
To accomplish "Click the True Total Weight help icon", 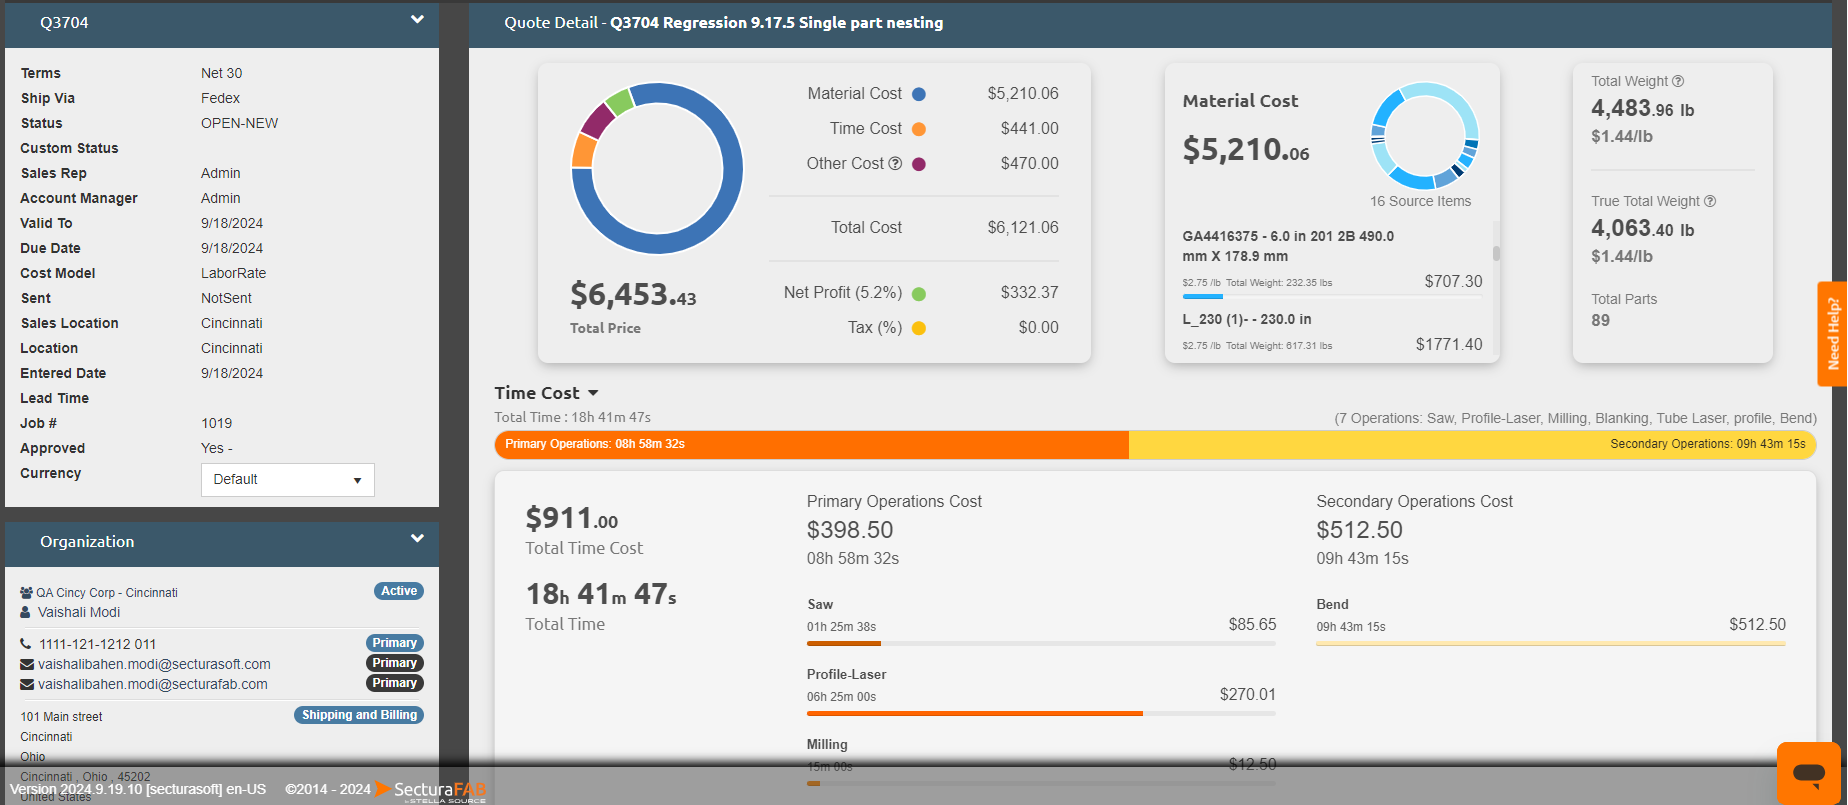I will [x=1710, y=201].
